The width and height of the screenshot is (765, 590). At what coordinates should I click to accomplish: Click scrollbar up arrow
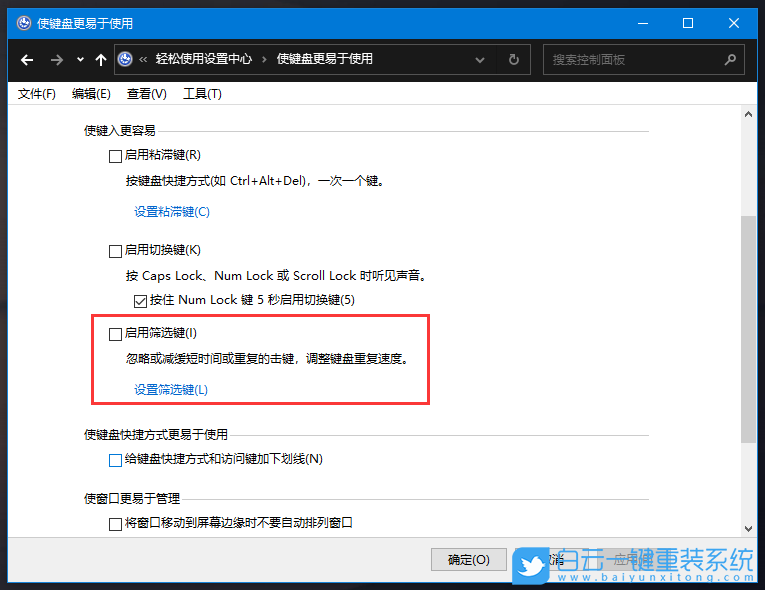click(x=748, y=115)
